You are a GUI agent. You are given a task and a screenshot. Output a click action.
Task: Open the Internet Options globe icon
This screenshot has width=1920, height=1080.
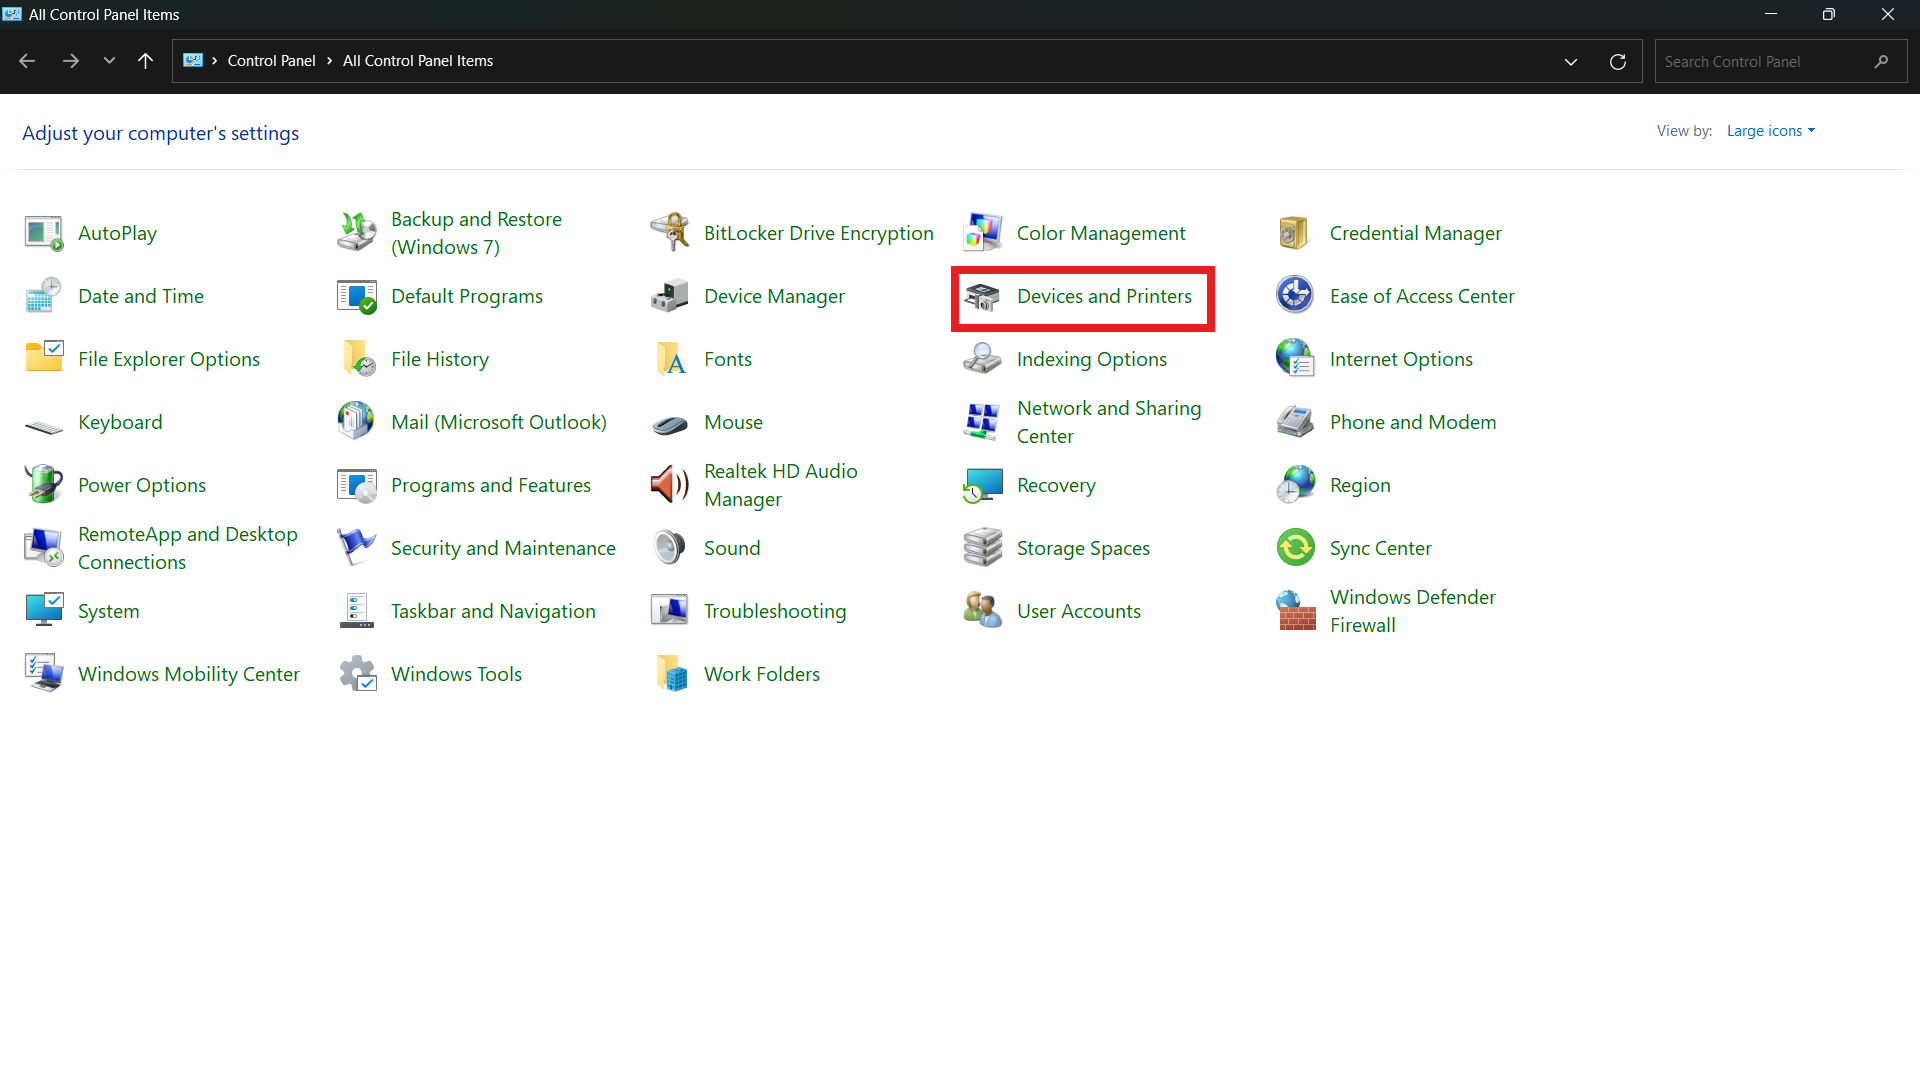pyautogui.click(x=1295, y=359)
